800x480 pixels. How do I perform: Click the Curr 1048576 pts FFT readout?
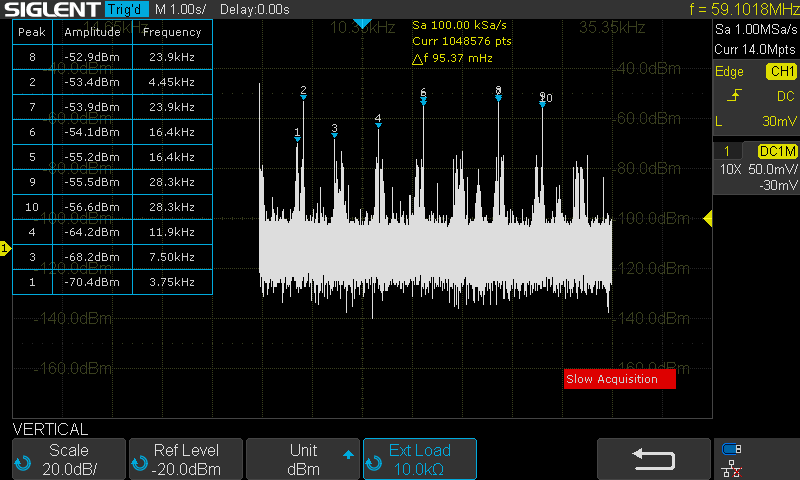(x=461, y=41)
